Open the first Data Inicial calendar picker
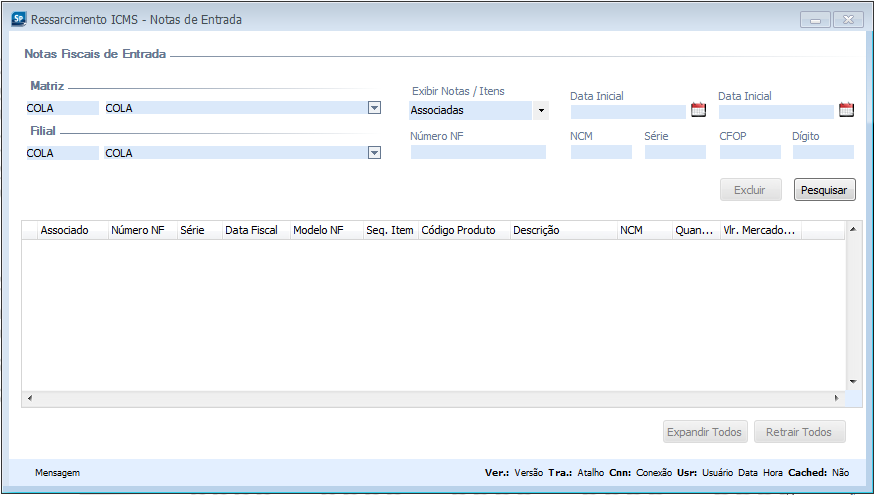874x495 pixels. 698,111
